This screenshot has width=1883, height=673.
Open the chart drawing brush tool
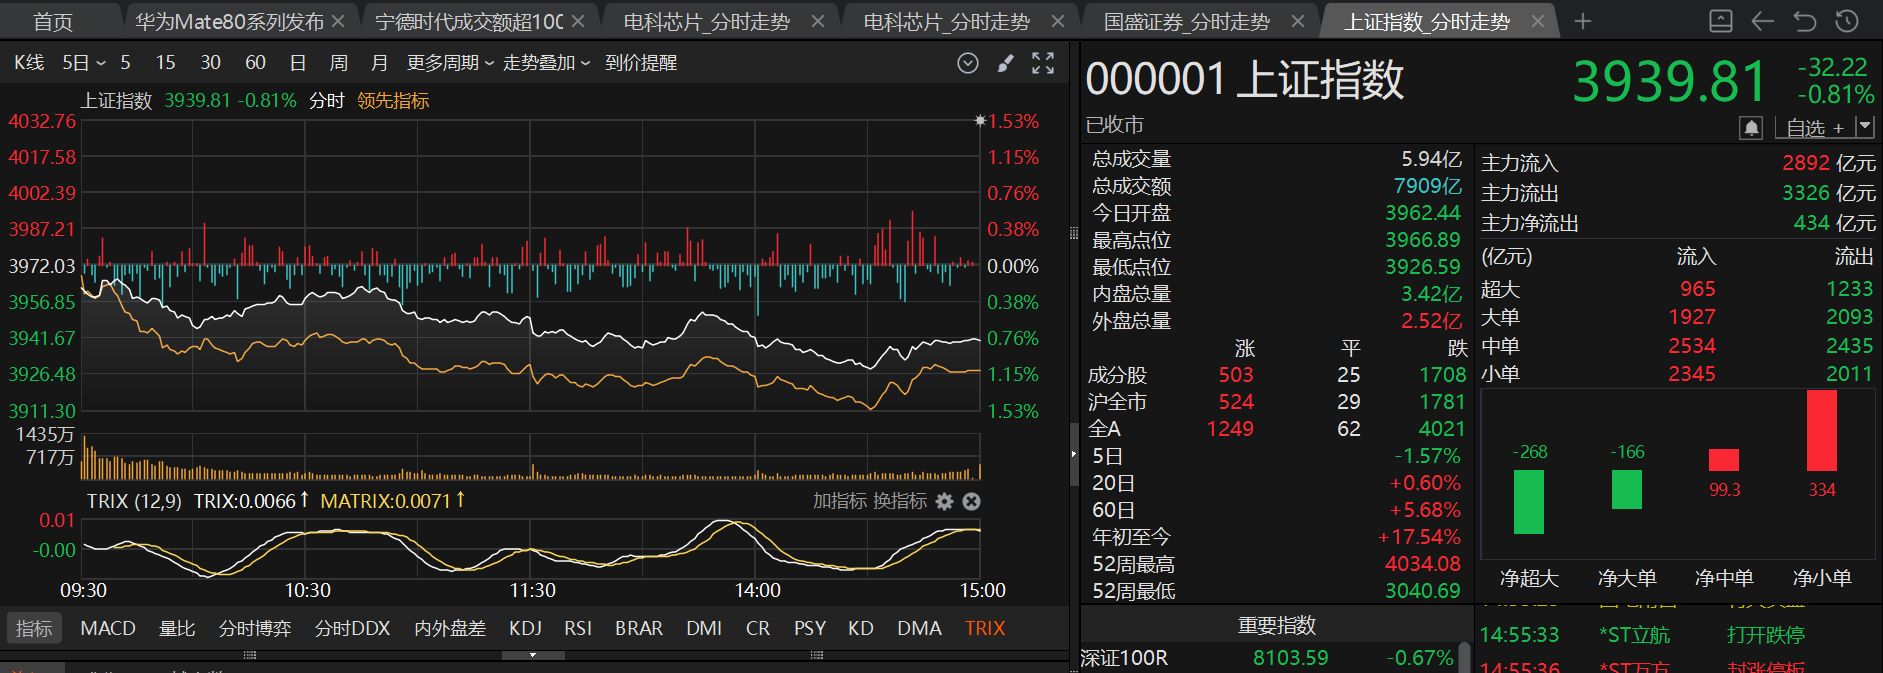[1005, 63]
